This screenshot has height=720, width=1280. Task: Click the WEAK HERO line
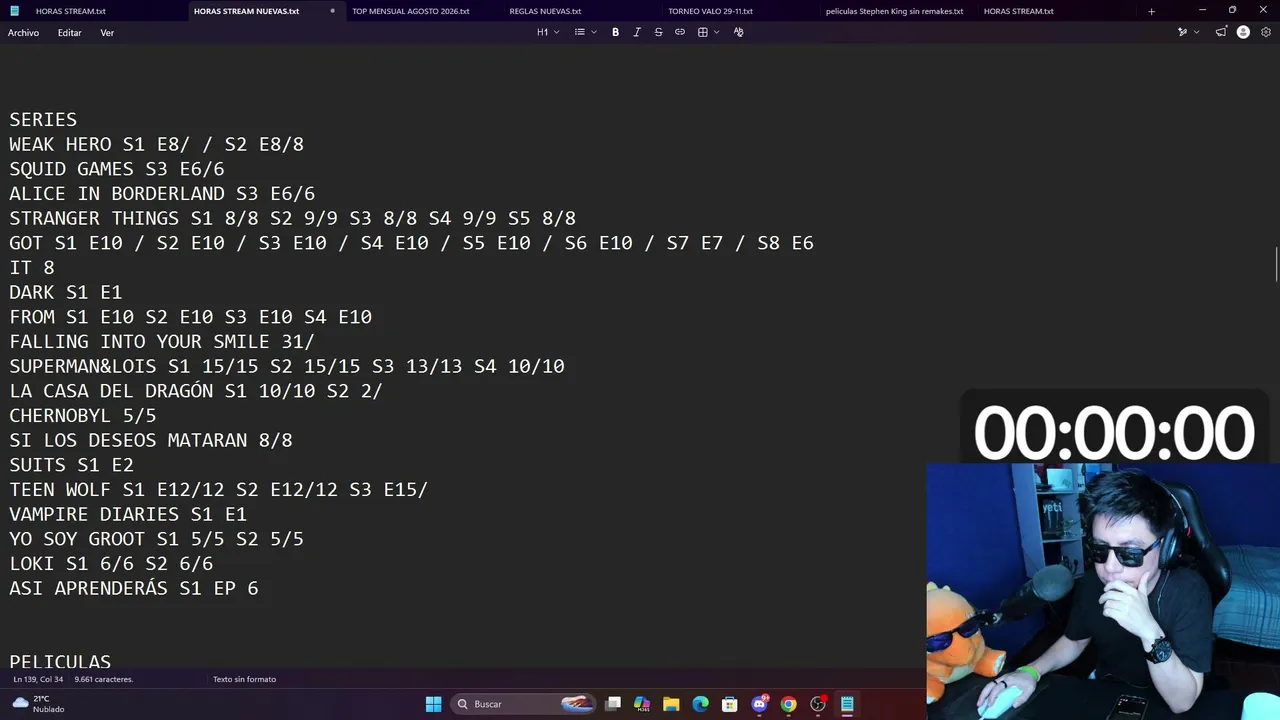click(x=156, y=145)
